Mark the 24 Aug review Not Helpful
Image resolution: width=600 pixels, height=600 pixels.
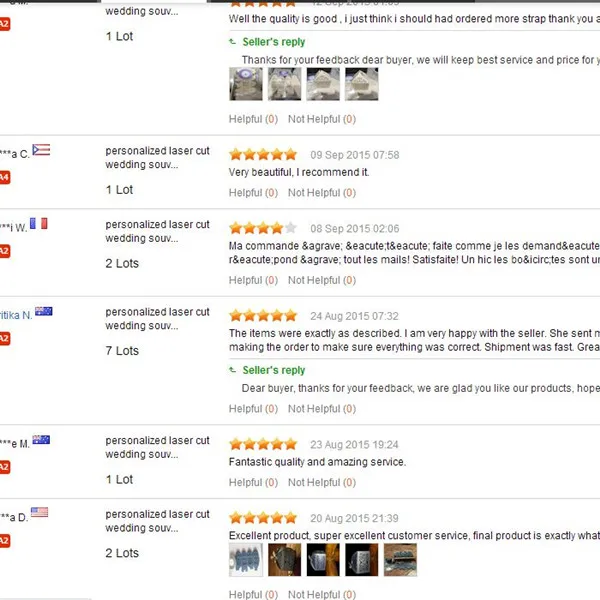322,409
